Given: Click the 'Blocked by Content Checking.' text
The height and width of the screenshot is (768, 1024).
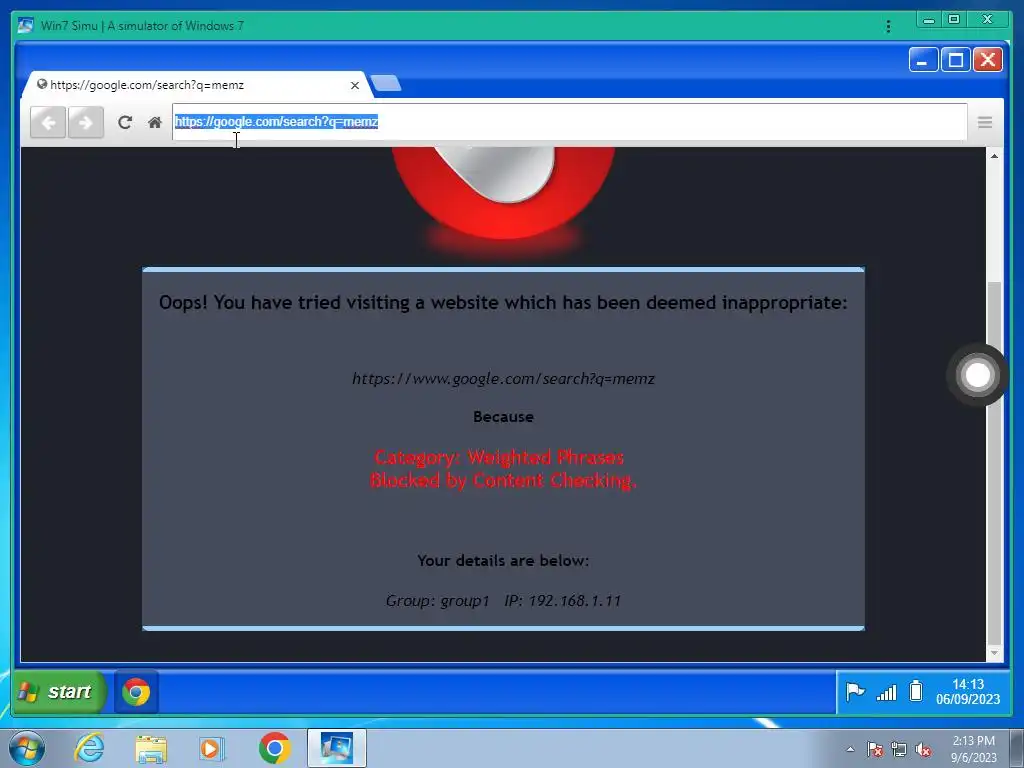Looking at the screenshot, I should (x=503, y=481).
